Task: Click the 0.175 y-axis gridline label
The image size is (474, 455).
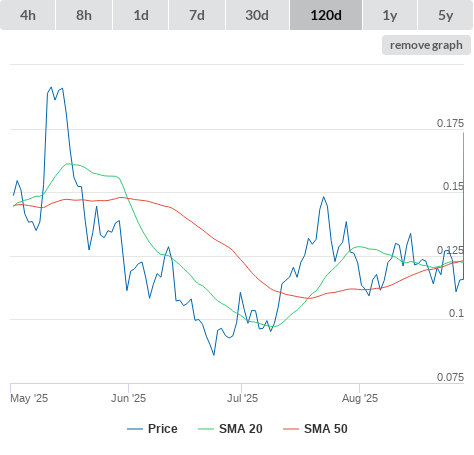Action: coord(450,123)
